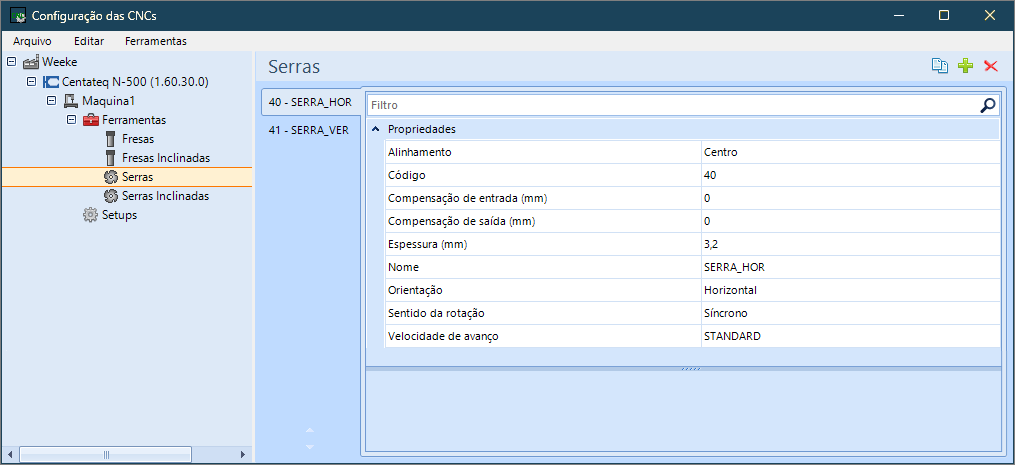Collapse the Centateq N-500 tree node
The image size is (1015, 465).
(31, 82)
